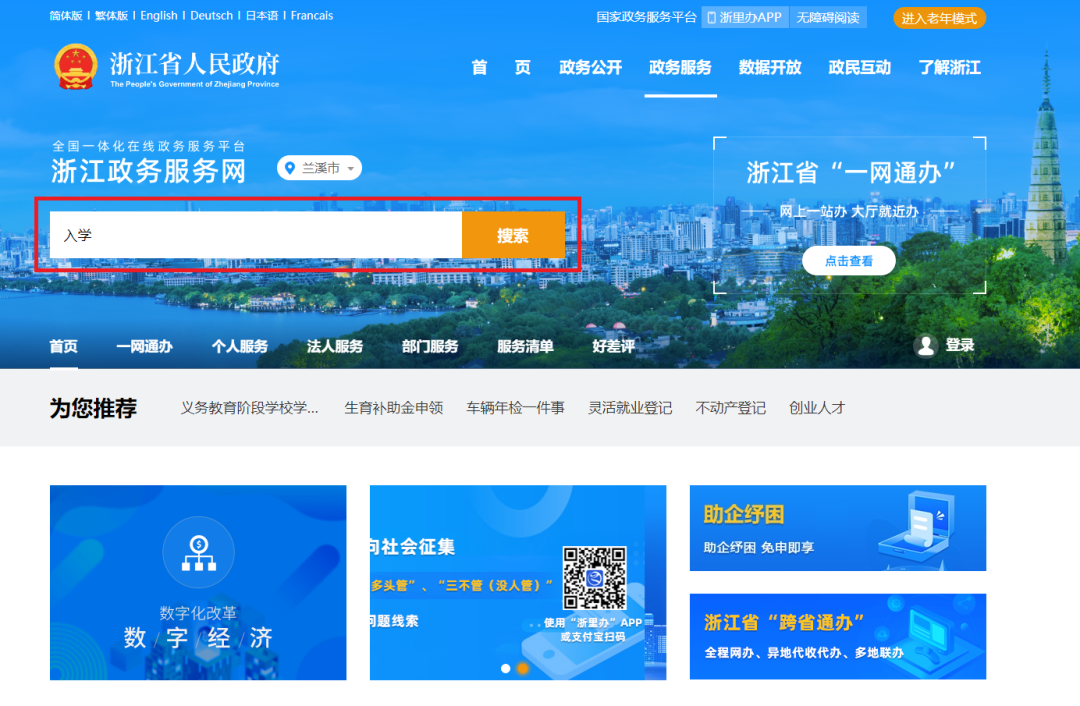Switch language to English
The height and width of the screenshot is (706, 1080).
pos(159,16)
